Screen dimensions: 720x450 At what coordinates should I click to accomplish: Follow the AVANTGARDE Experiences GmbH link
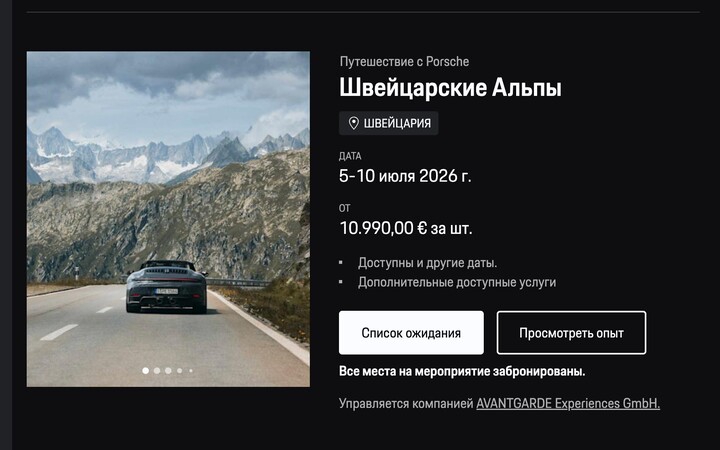coord(568,404)
